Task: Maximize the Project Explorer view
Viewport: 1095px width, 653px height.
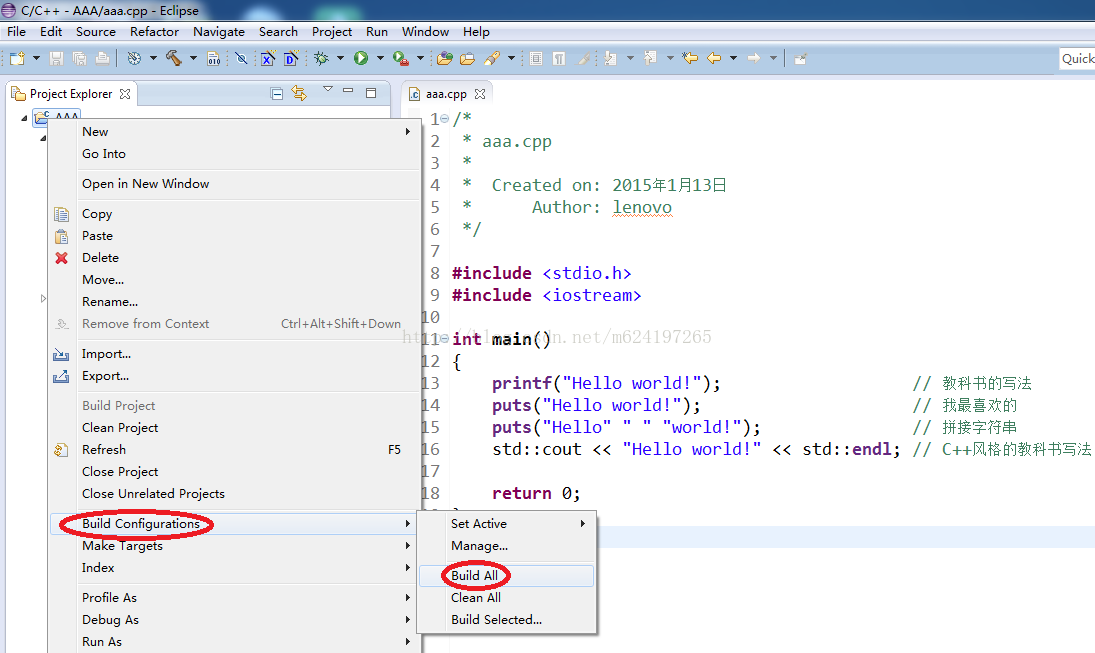Action: [x=372, y=93]
